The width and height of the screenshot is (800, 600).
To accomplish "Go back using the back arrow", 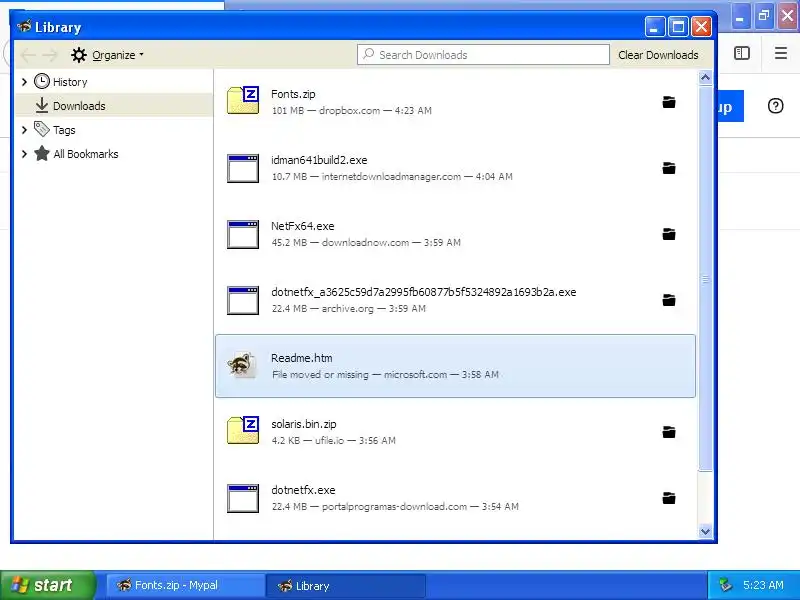I will click(x=28, y=55).
